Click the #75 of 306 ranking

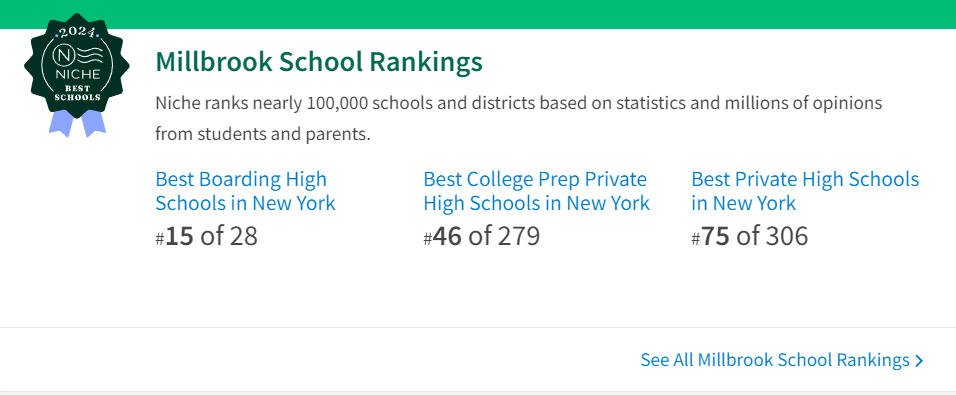tap(750, 237)
